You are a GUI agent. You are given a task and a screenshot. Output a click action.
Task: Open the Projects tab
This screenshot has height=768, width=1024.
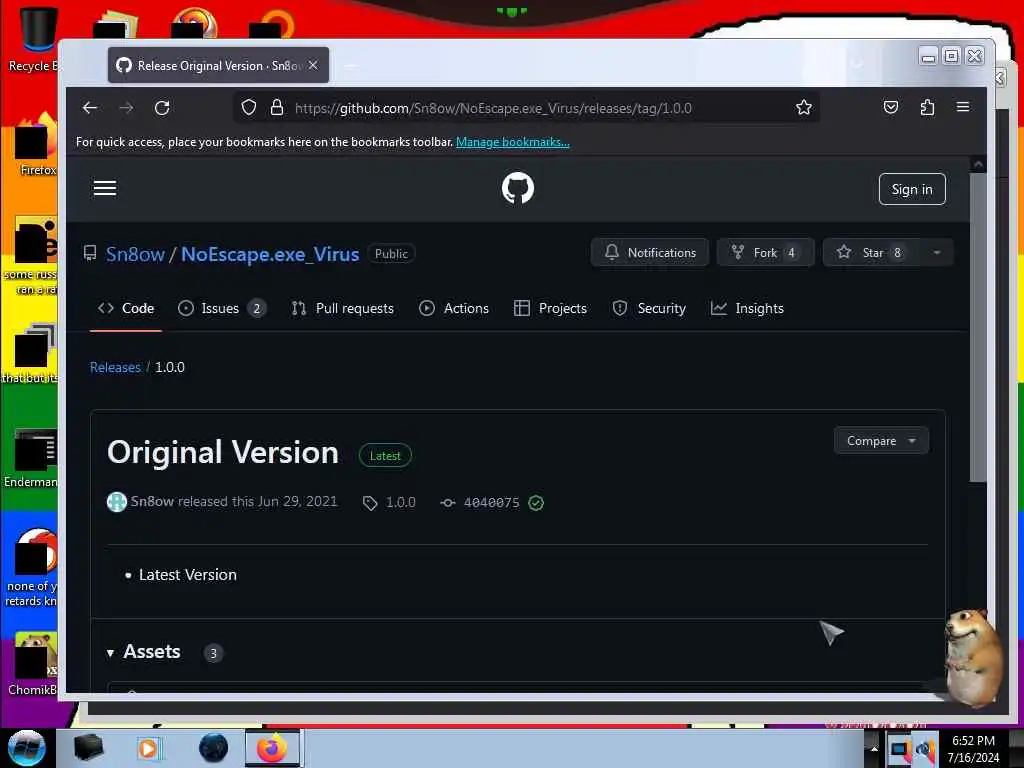(x=551, y=308)
